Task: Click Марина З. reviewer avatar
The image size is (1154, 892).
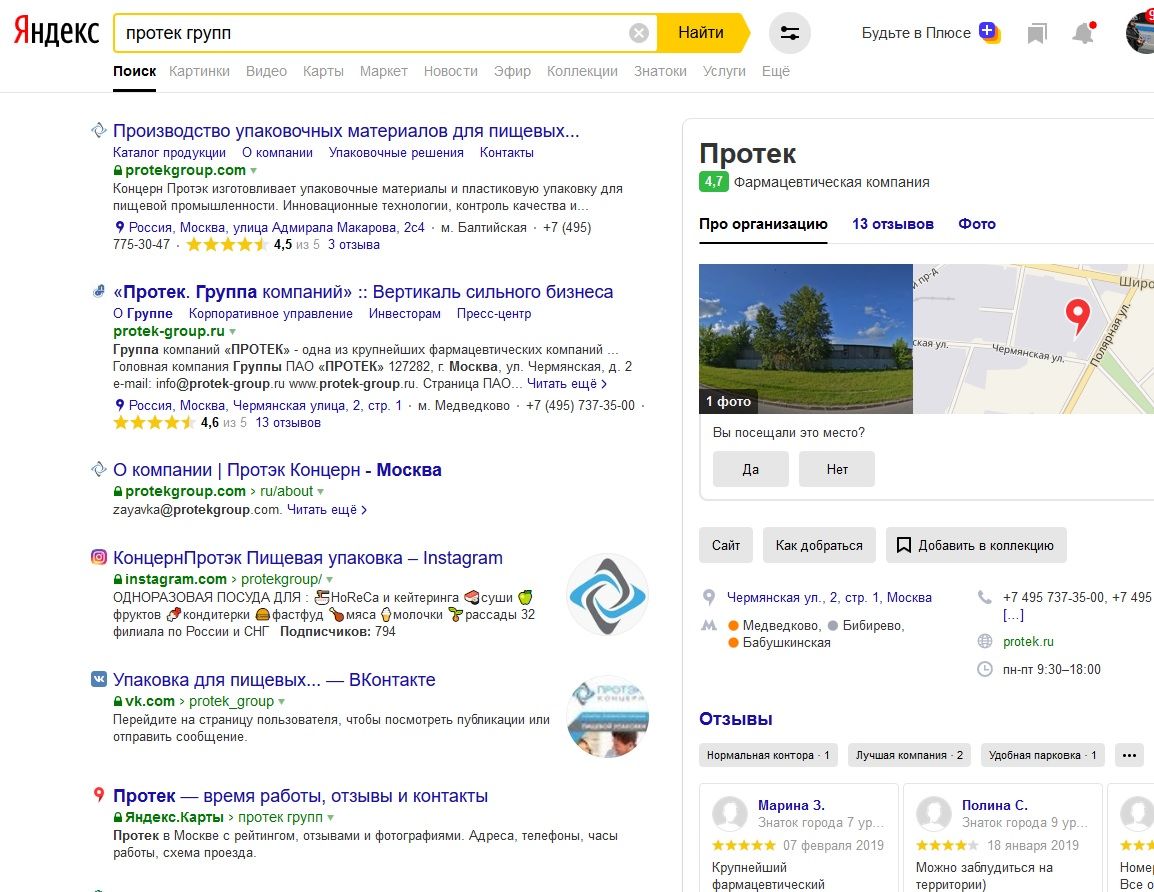Action: (730, 814)
